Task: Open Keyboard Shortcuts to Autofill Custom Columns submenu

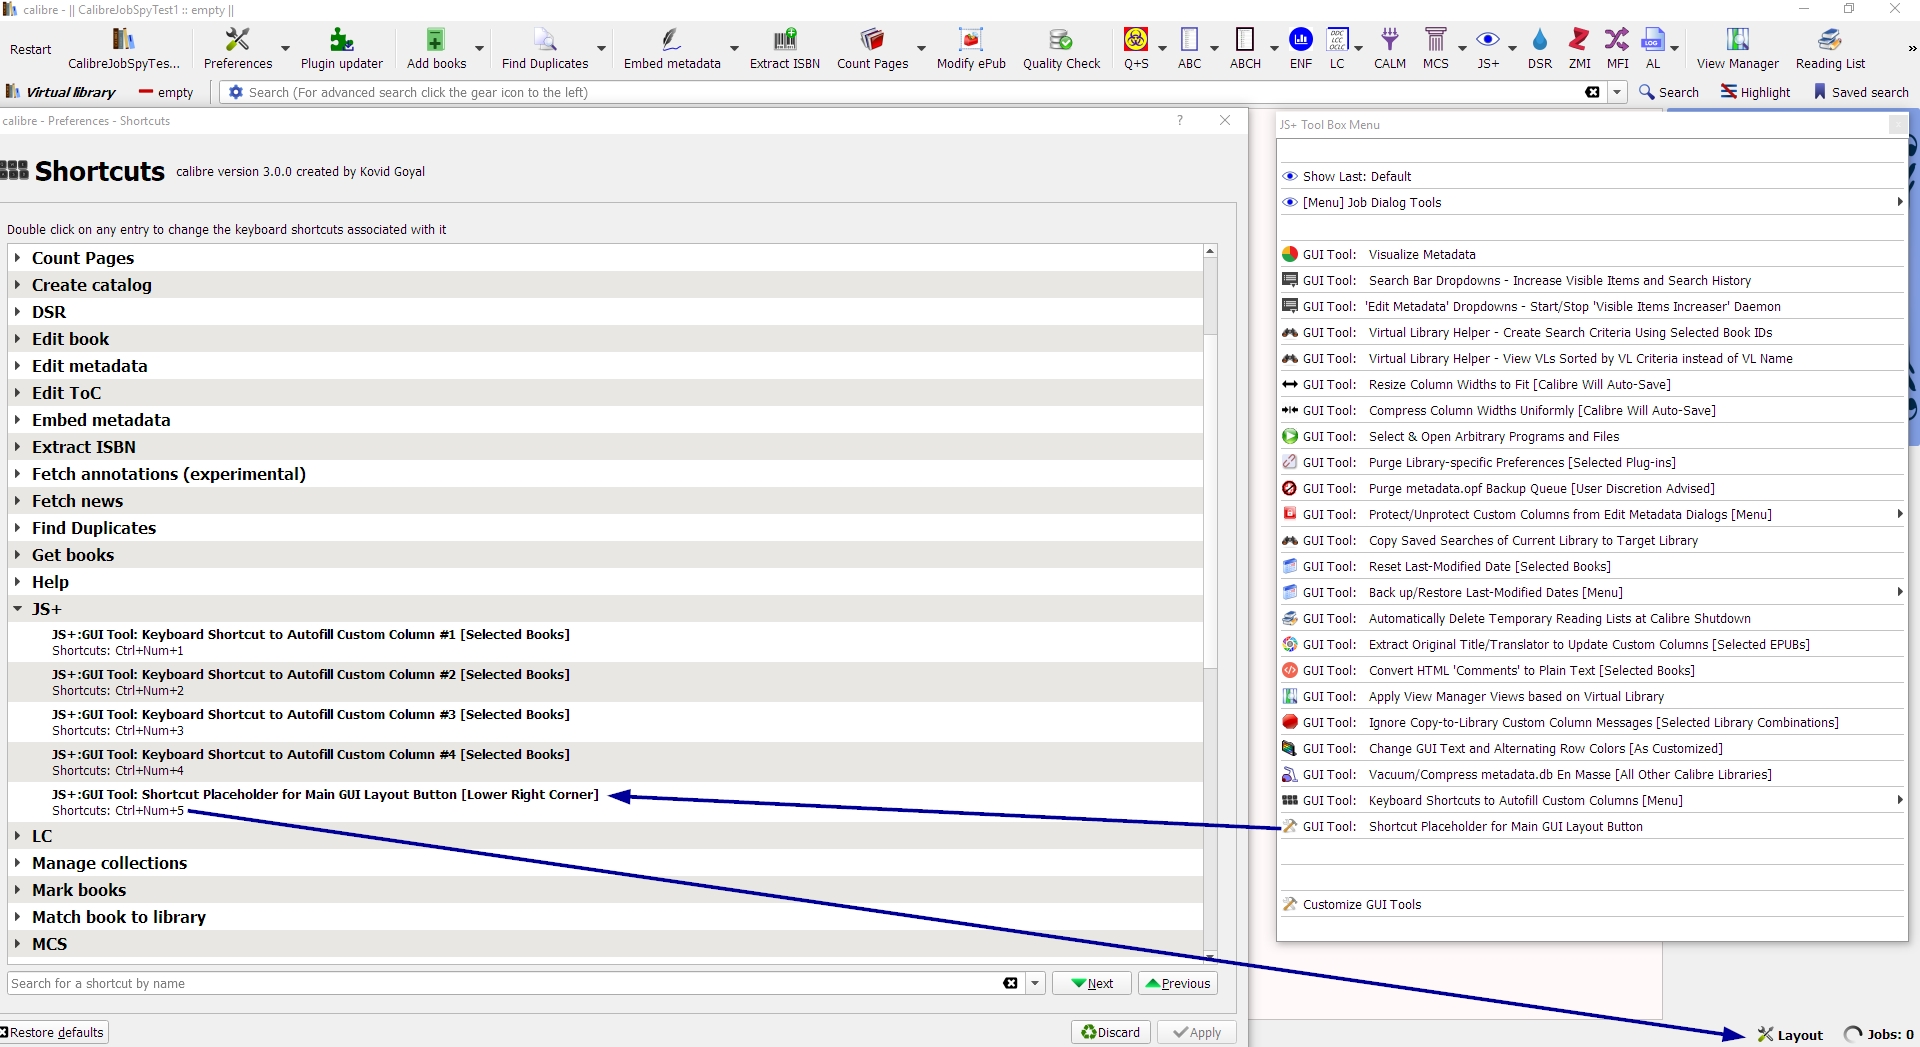Action: pos(1592,800)
